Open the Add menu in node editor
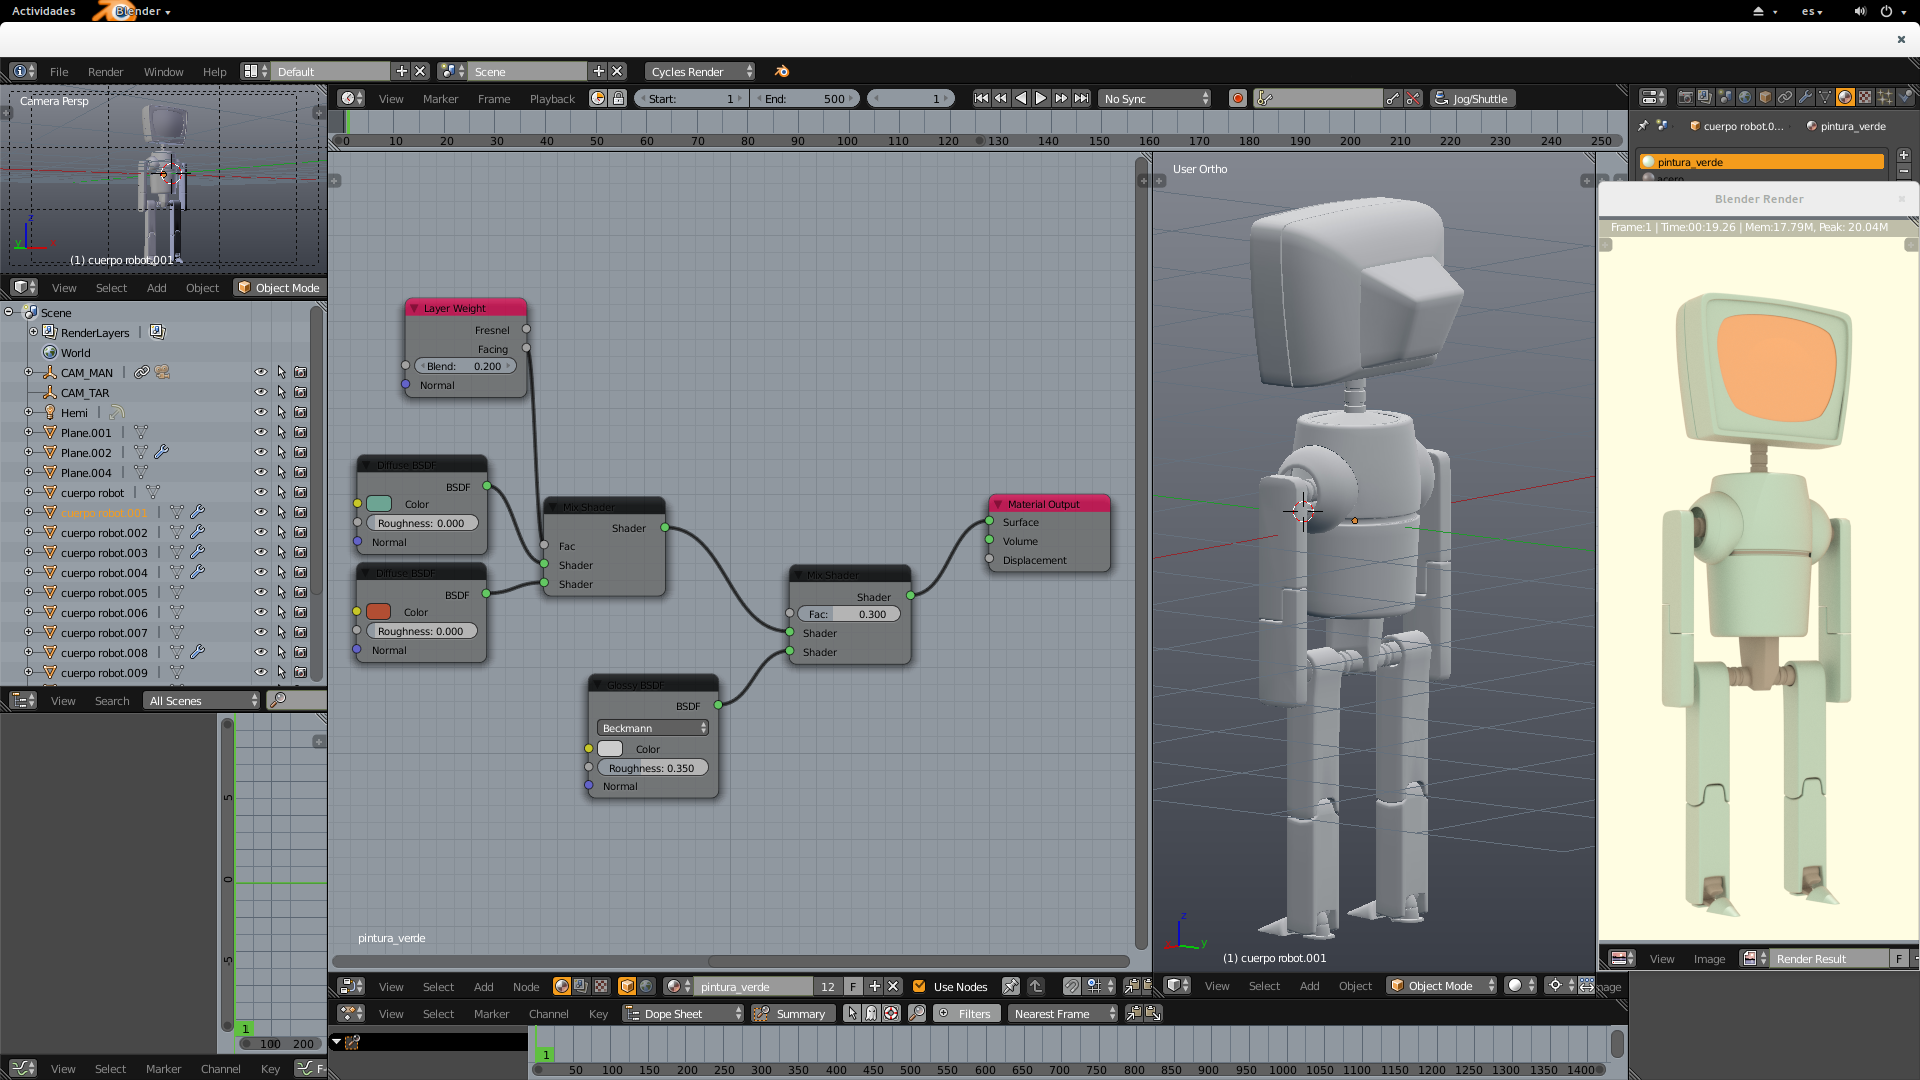 click(483, 987)
